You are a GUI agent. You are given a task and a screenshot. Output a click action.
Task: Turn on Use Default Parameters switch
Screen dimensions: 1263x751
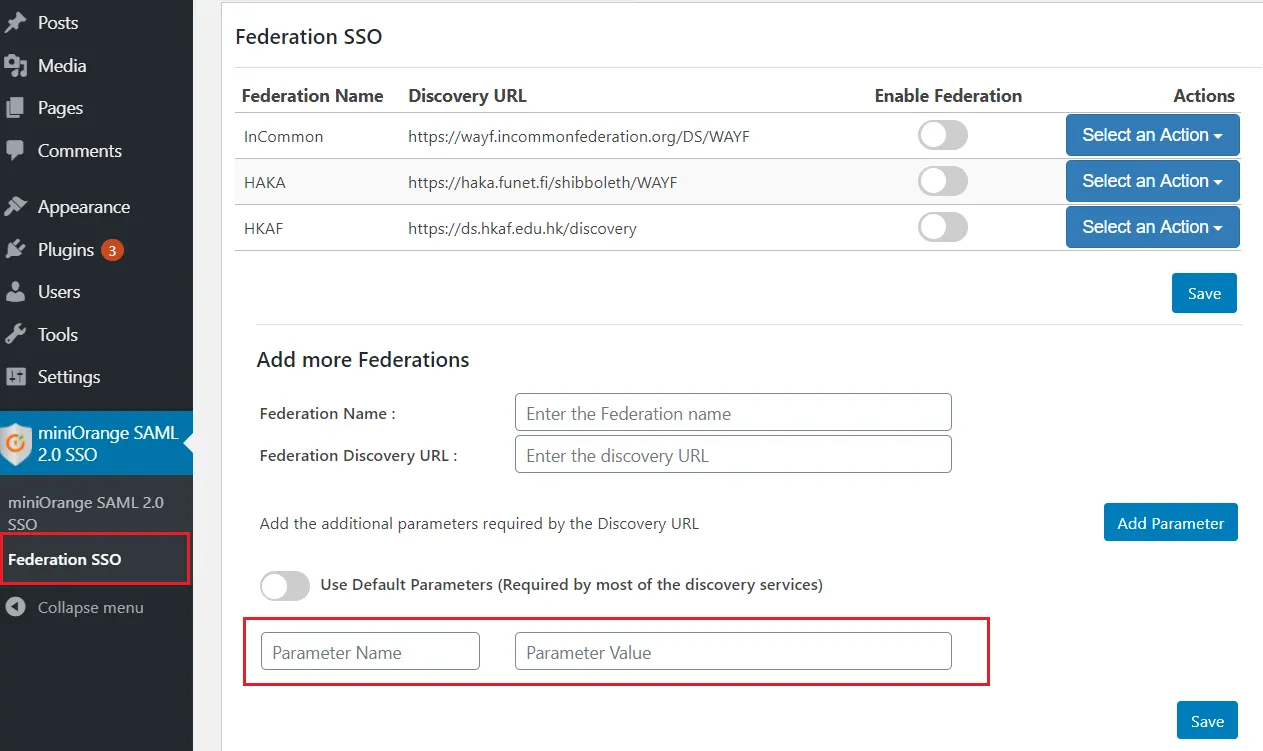[285, 585]
